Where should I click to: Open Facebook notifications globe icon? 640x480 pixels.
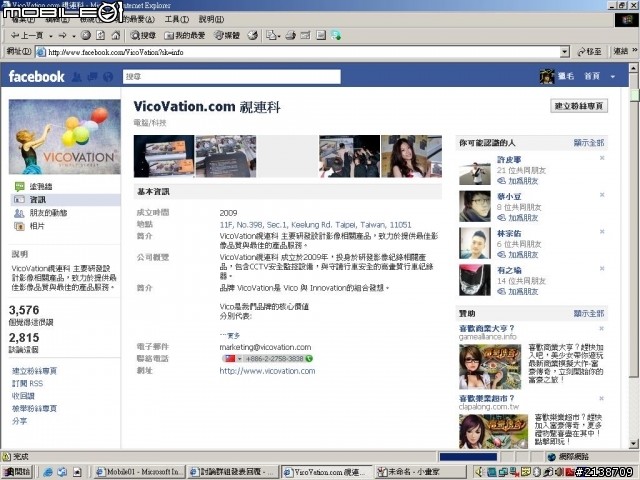pos(108,77)
